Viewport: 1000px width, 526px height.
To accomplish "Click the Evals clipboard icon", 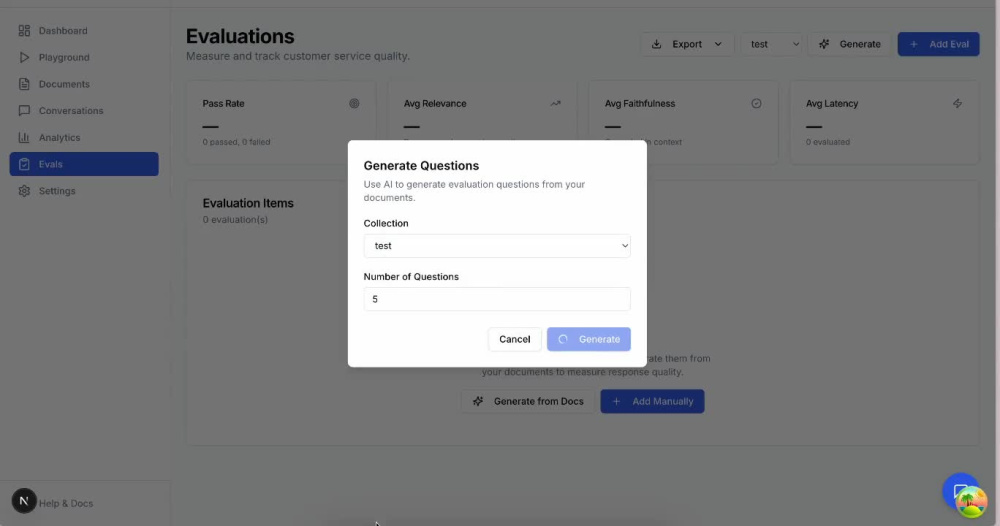I will coord(24,164).
